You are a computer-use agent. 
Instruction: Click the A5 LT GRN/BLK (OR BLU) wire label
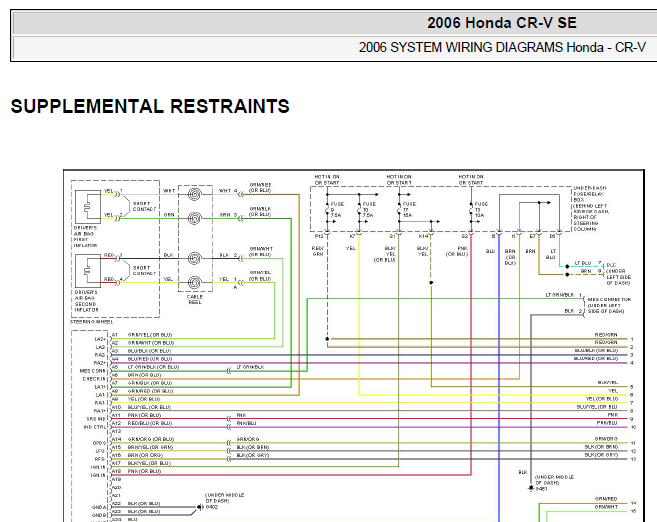tap(153, 367)
